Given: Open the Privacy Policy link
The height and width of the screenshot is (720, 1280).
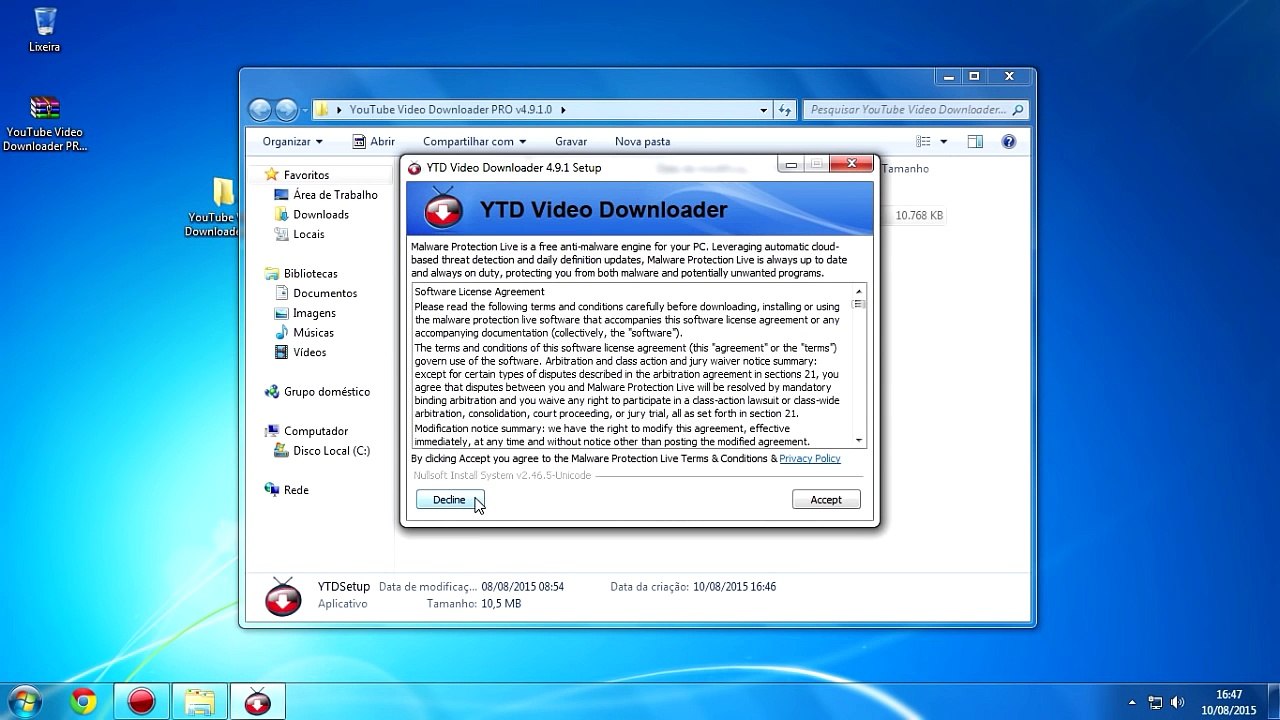Looking at the screenshot, I should [810, 458].
